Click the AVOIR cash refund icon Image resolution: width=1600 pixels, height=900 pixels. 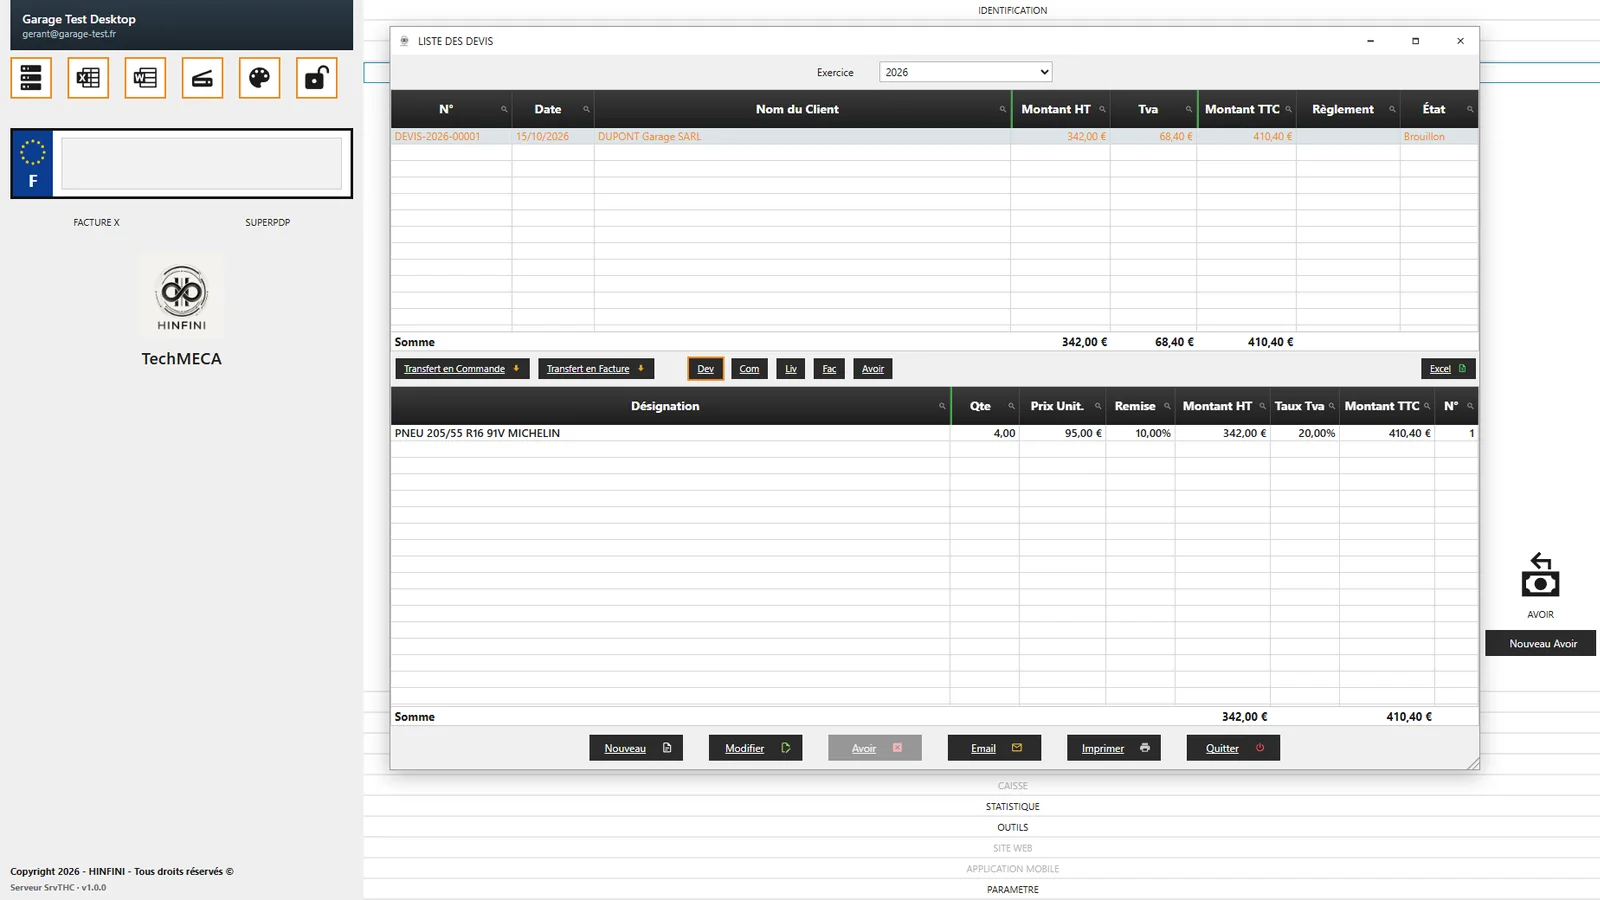[x=1540, y=576]
